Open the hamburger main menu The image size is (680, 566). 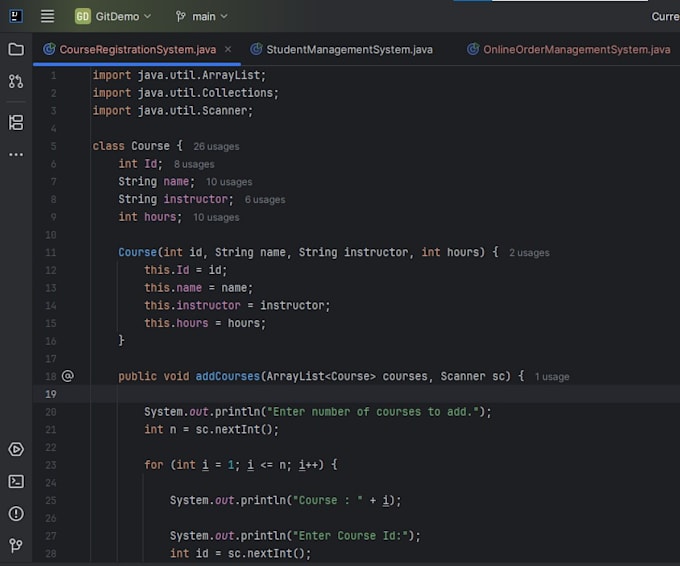coord(48,16)
